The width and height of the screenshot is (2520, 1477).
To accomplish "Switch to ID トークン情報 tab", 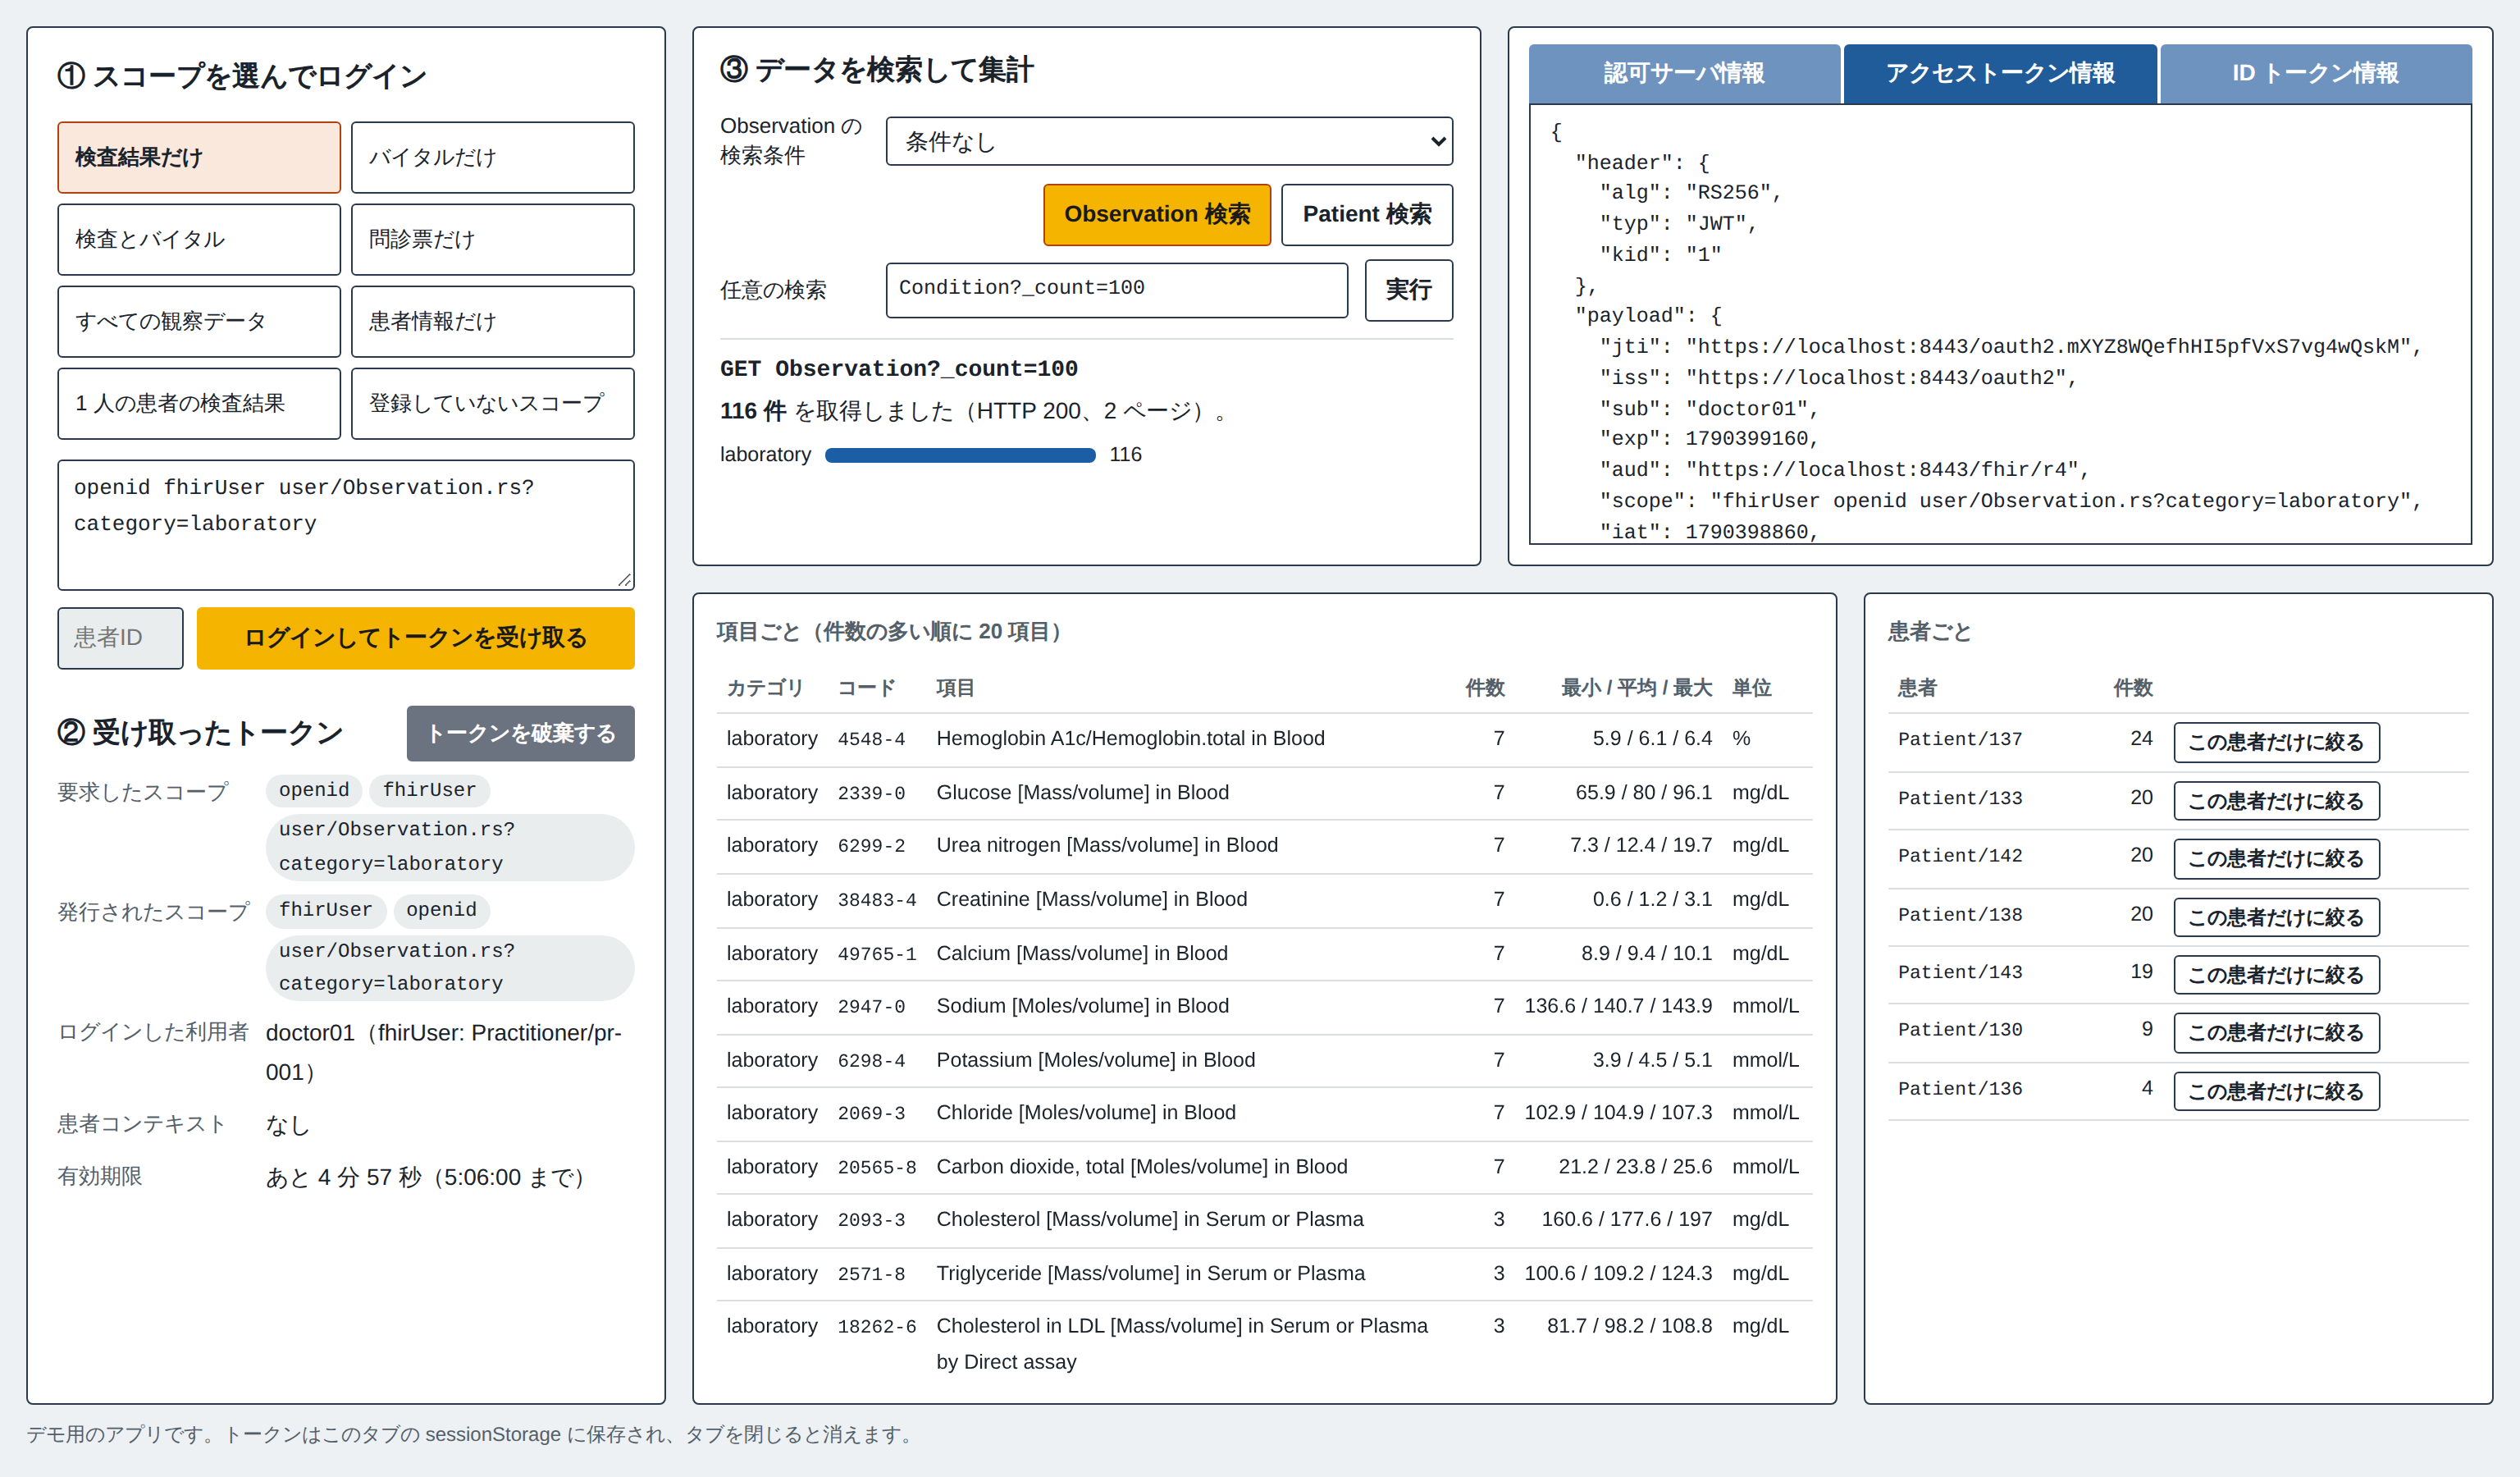I will pyautogui.click(x=2316, y=73).
